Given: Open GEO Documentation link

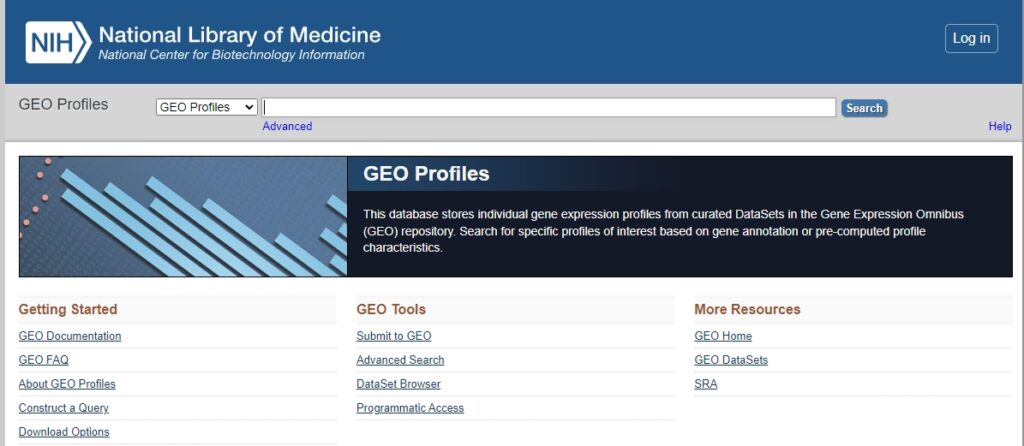Looking at the screenshot, I should tap(70, 336).
